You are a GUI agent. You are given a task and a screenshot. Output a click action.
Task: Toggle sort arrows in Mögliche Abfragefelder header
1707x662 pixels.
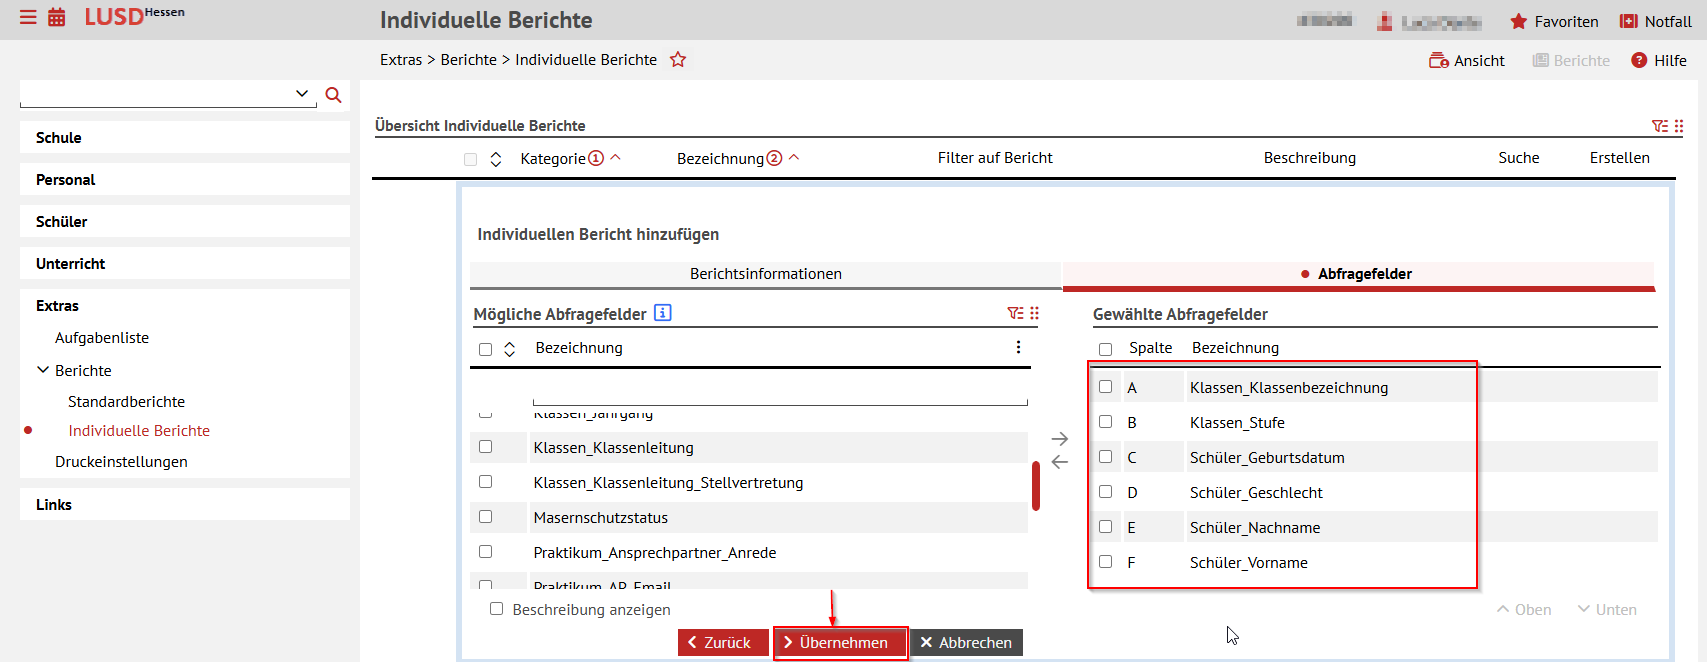click(x=510, y=349)
